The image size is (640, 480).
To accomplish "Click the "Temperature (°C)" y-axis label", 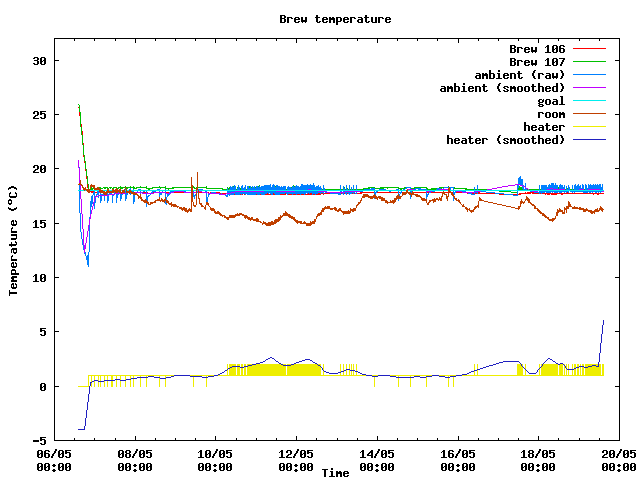I will pos(14,238).
